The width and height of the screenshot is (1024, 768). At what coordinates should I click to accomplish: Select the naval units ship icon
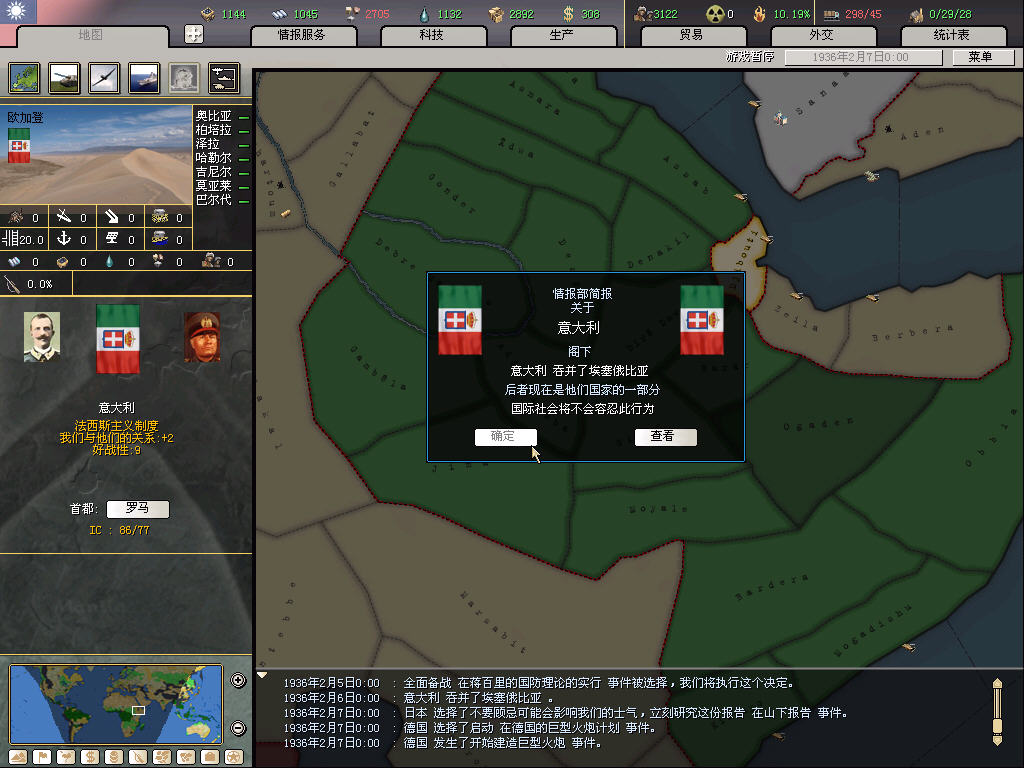coord(144,78)
